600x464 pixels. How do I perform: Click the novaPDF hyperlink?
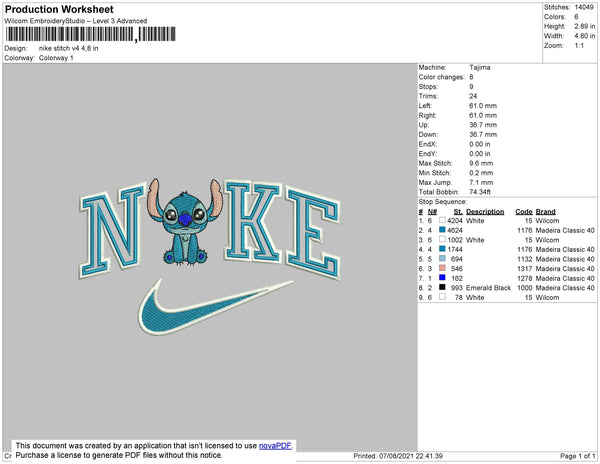(275, 446)
